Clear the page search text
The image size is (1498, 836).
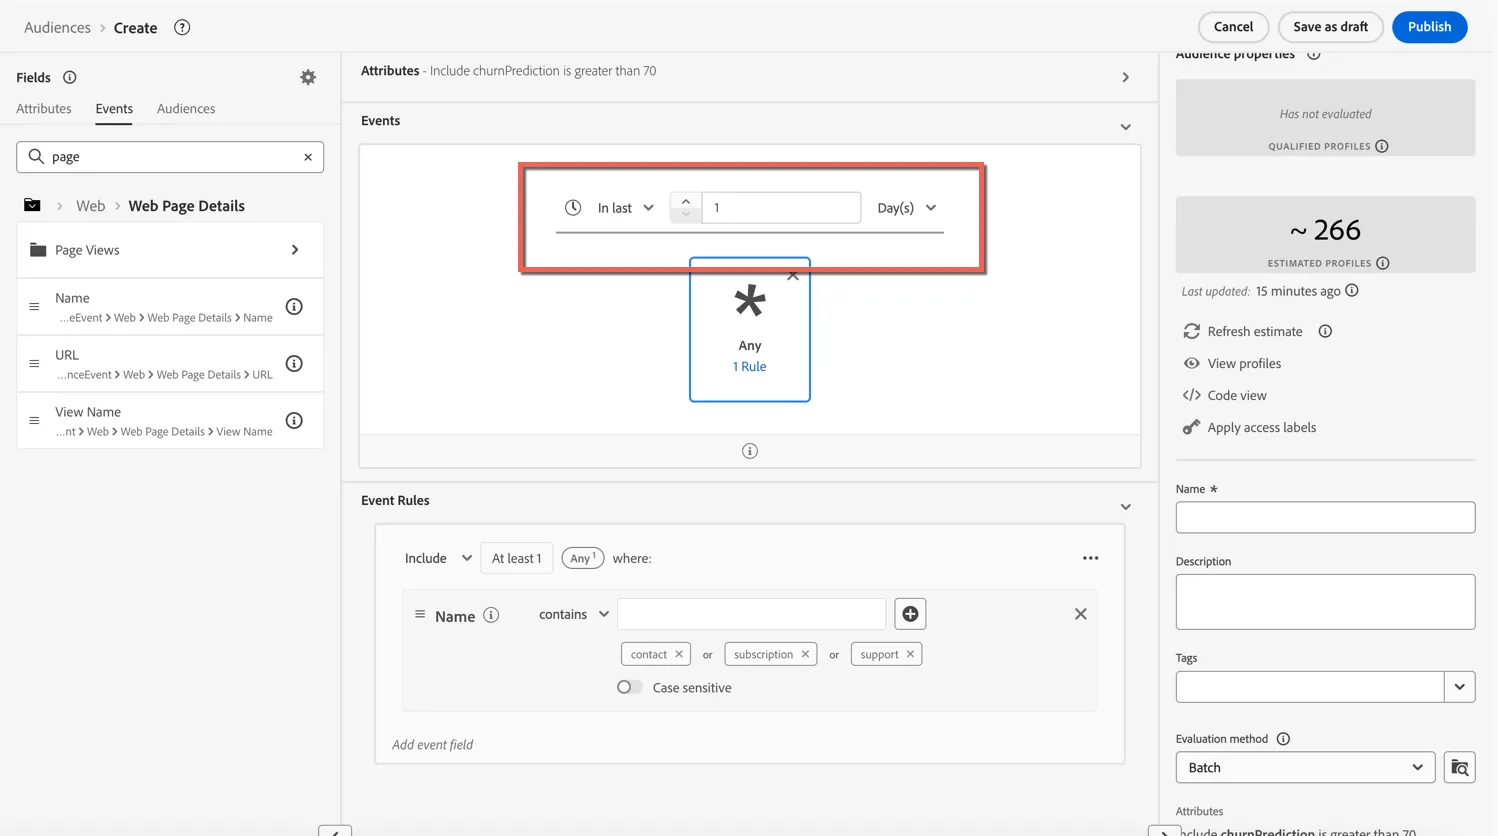[308, 157]
